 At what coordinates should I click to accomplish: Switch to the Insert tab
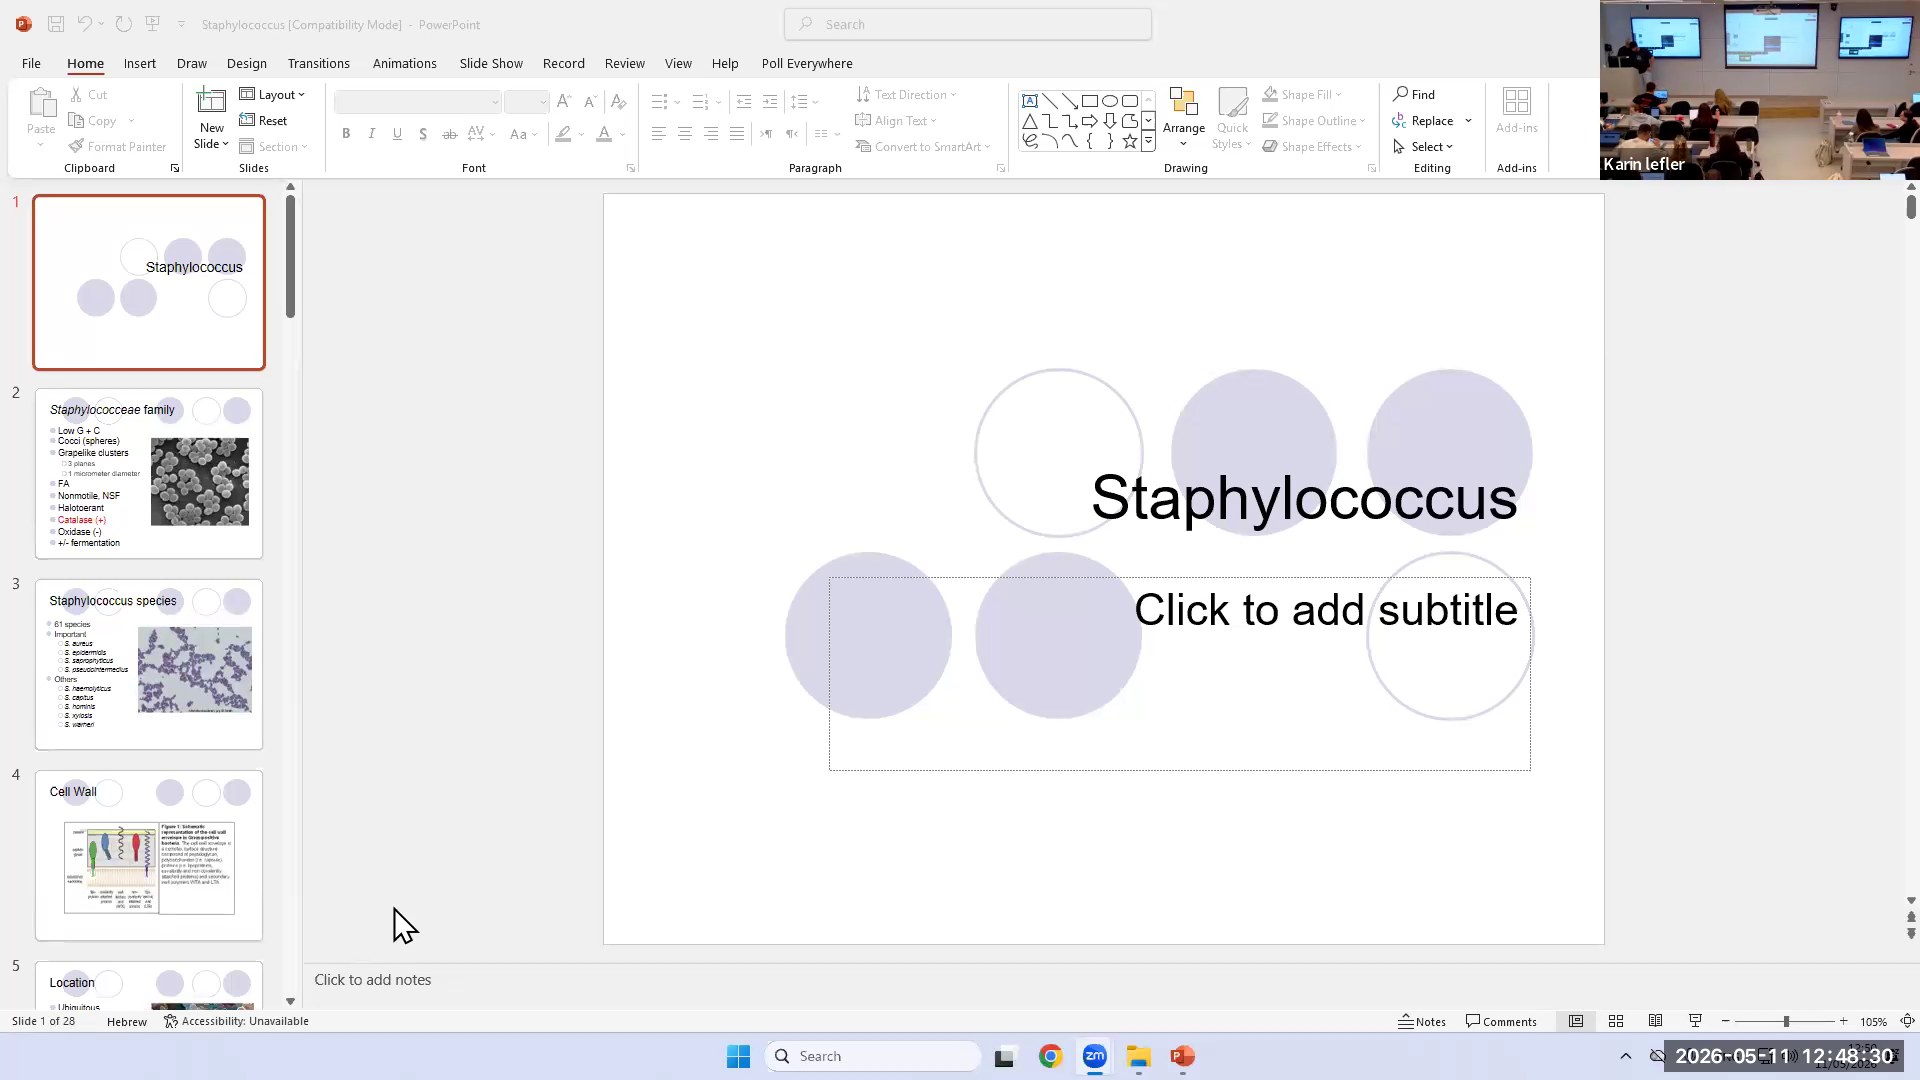pos(140,63)
